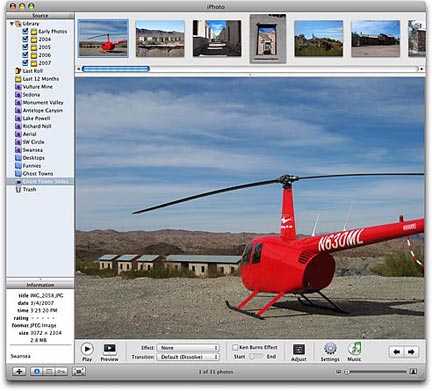
Task: Open the Desktops folder
Action: pyautogui.click(x=34, y=158)
